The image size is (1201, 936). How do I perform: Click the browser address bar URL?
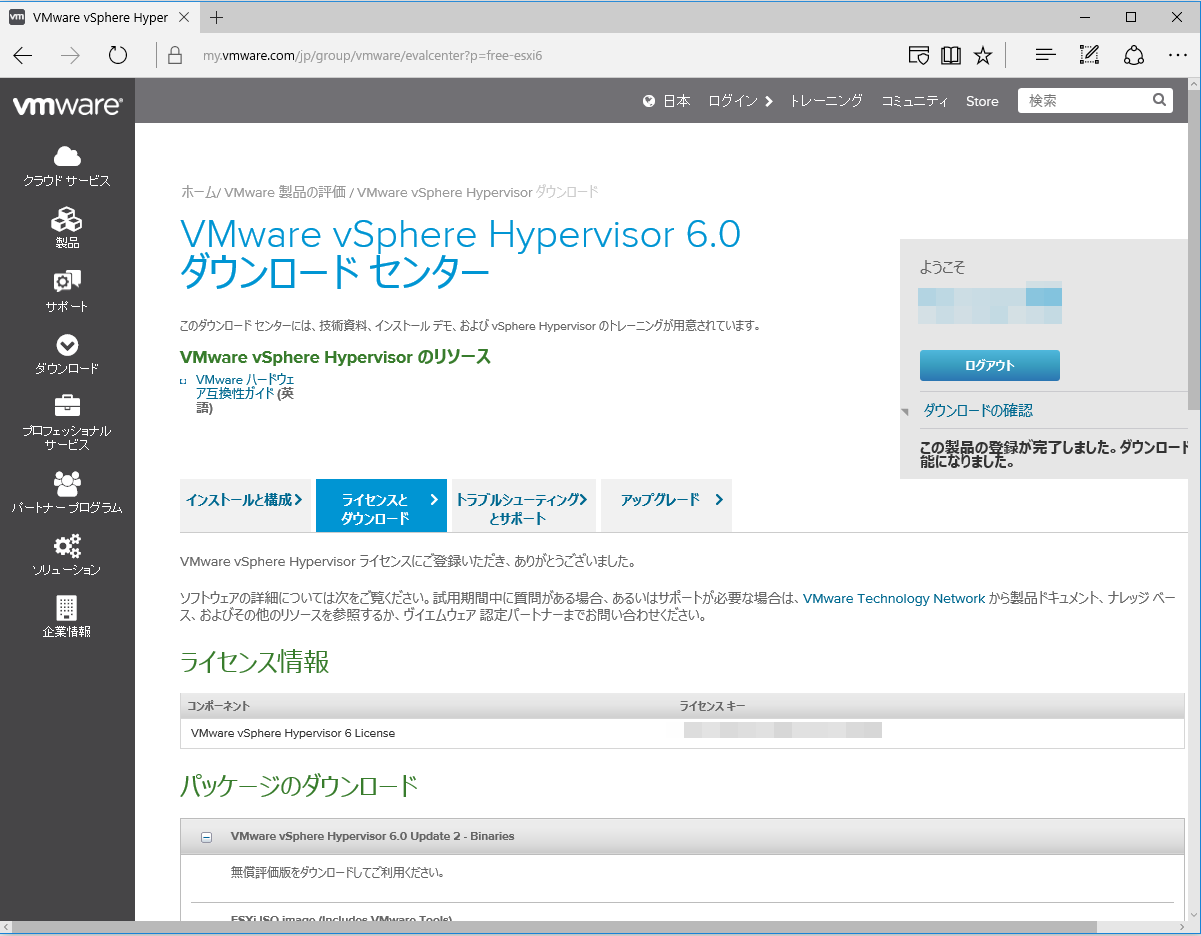click(x=373, y=56)
